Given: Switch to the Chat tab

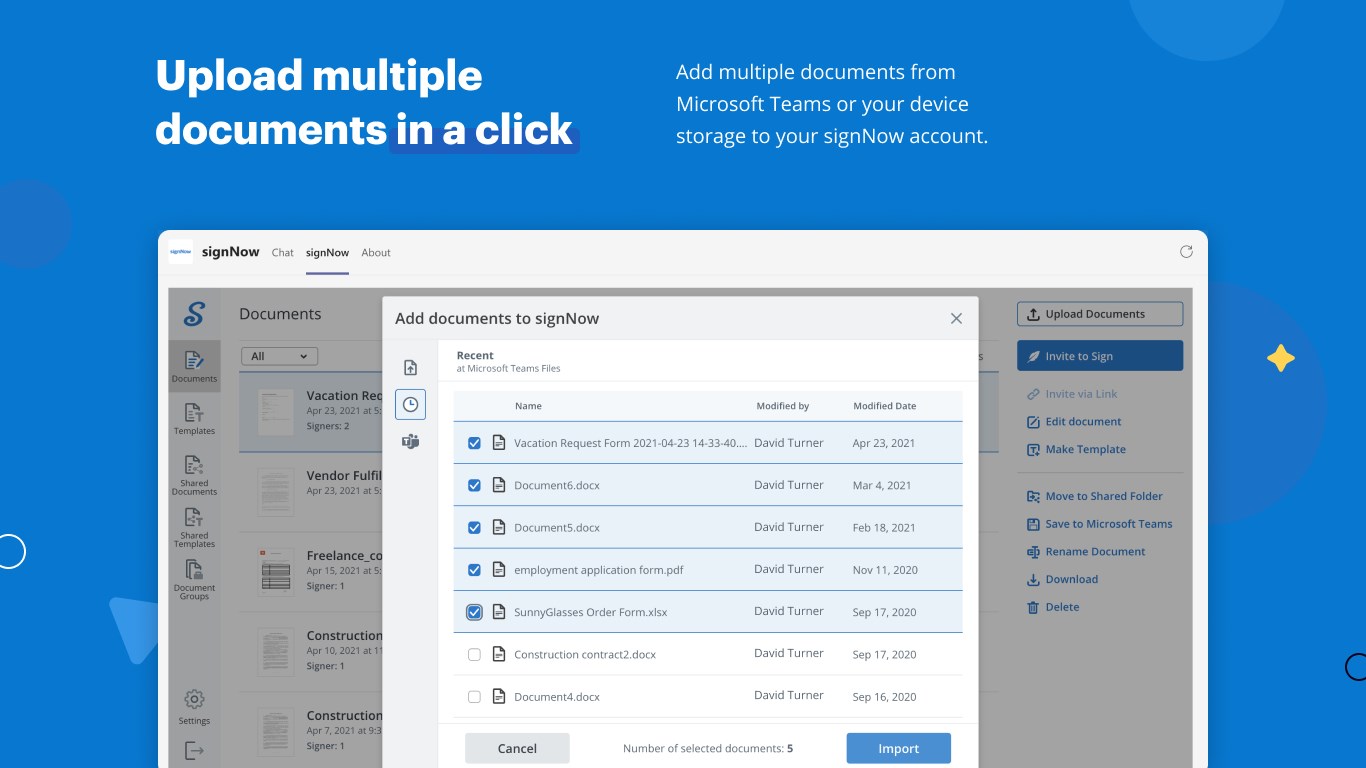Looking at the screenshot, I should point(283,253).
